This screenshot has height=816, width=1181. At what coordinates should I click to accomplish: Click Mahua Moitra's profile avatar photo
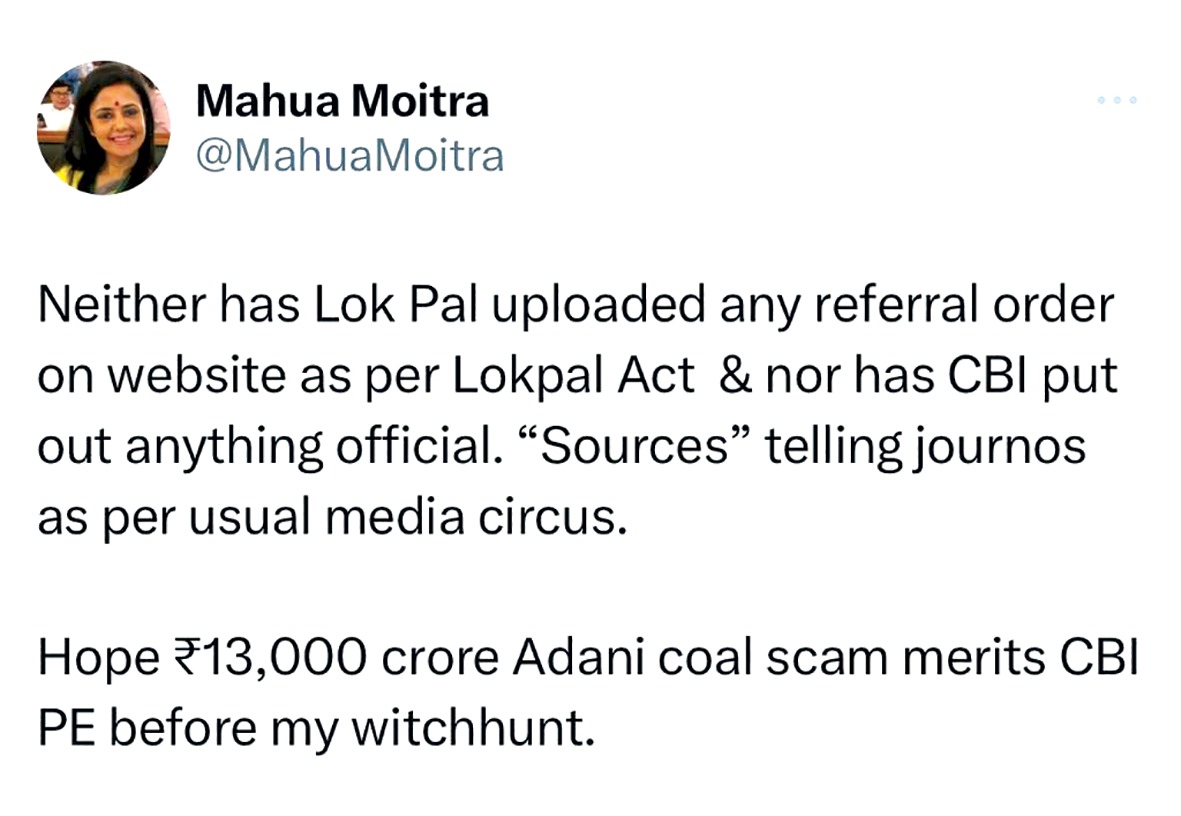tap(103, 128)
